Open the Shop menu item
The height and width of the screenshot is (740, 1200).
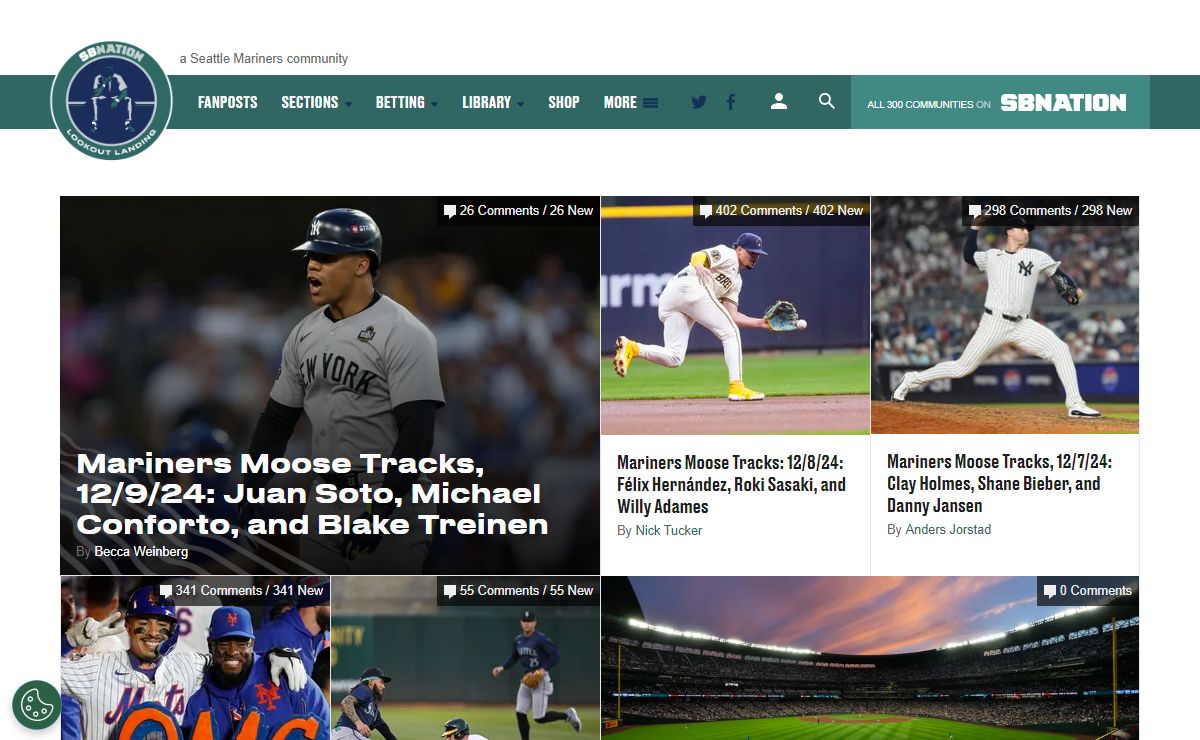pos(564,102)
